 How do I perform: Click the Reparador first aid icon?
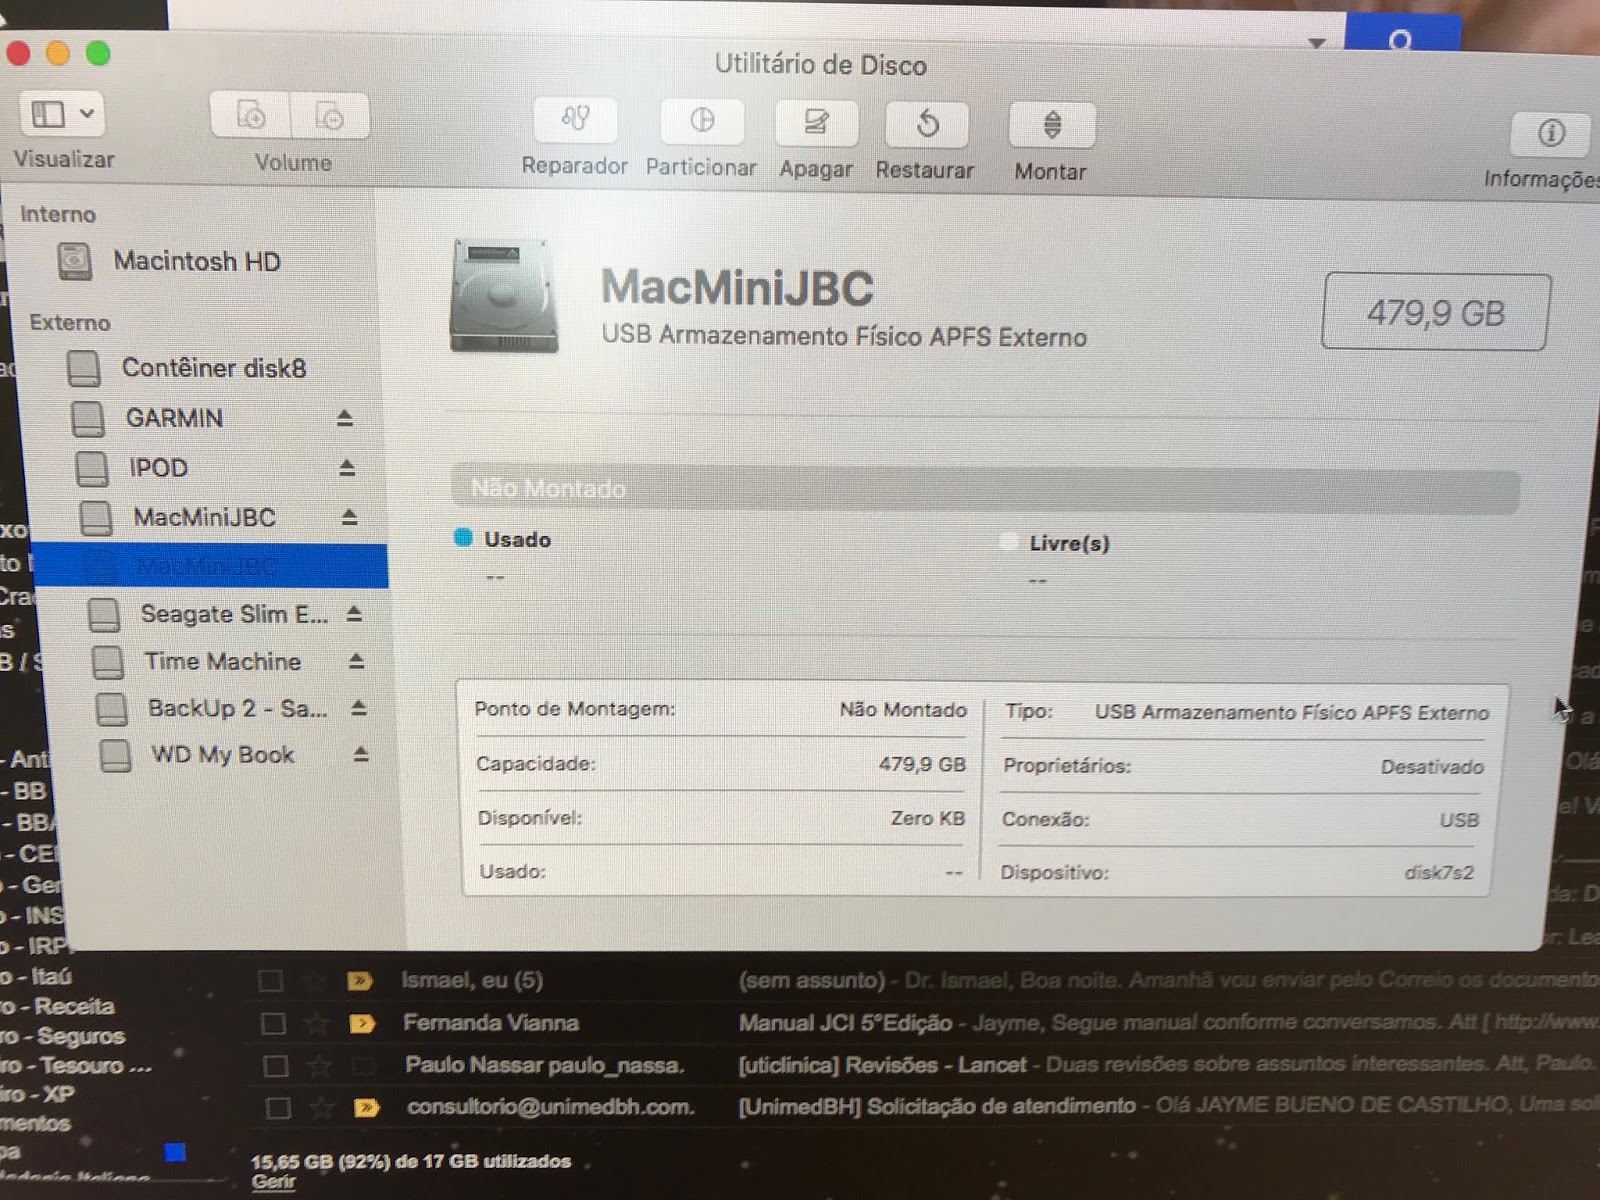[575, 121]
